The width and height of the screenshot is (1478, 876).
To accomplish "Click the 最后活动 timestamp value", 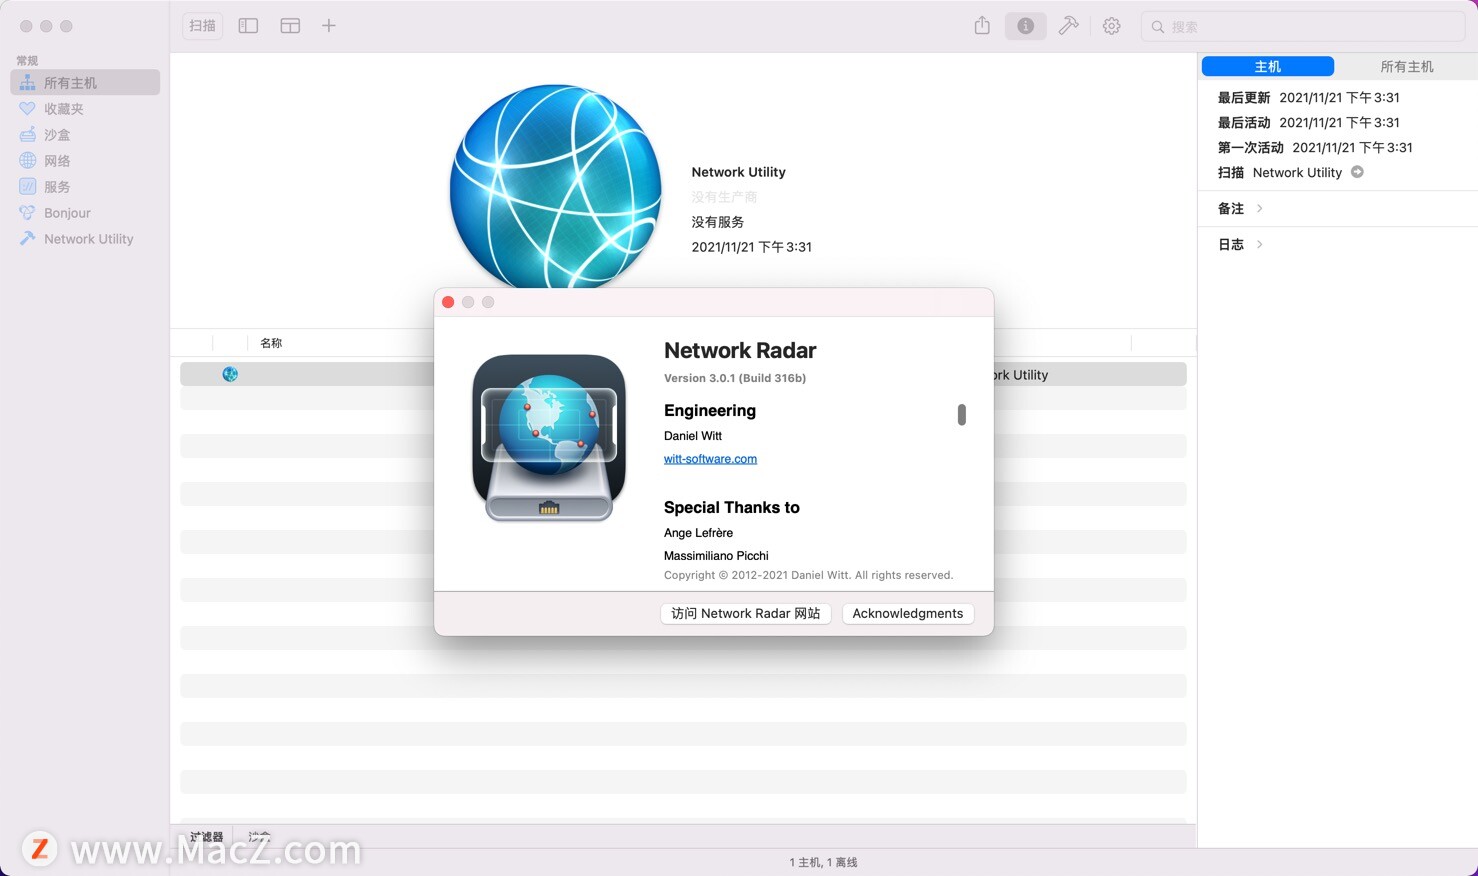I will pos(1339,123).
